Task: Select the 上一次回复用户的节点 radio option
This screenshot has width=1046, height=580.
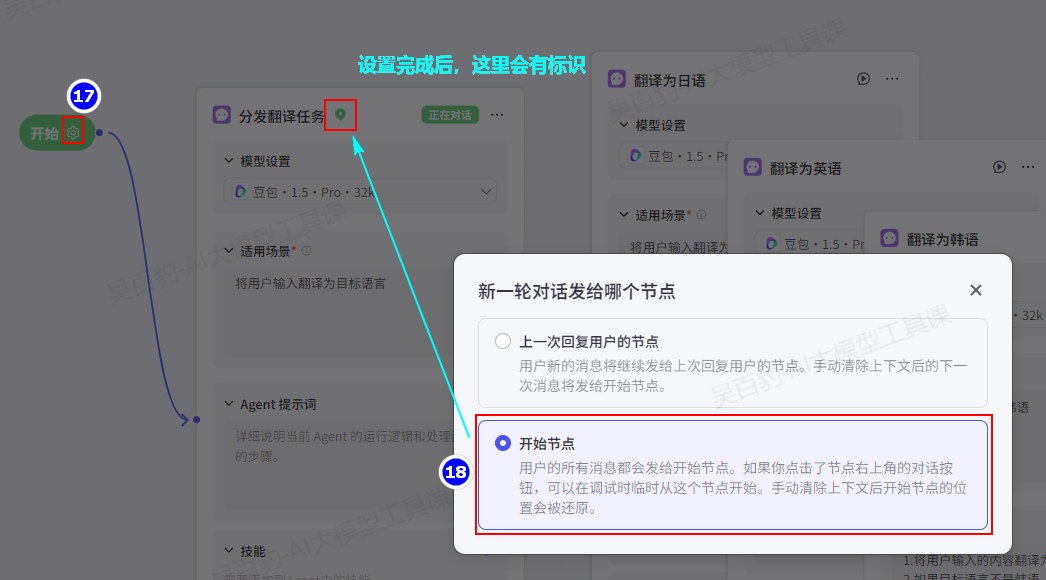Action: point(503,342)
